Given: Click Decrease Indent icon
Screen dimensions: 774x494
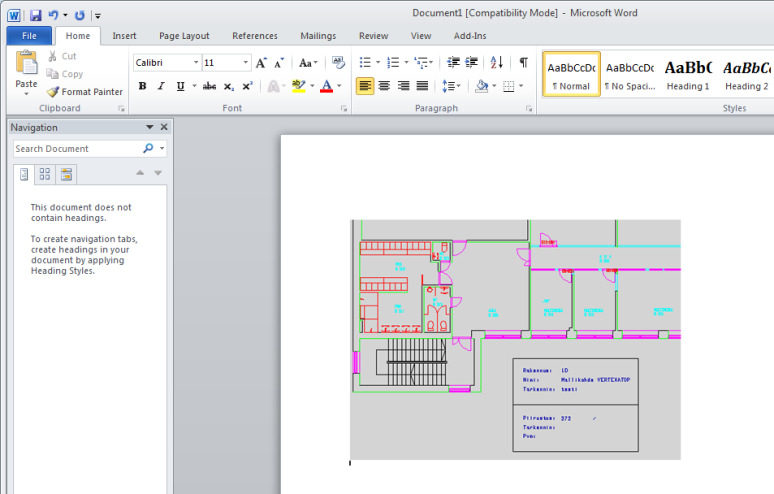Looking at the screenshot, I should 453,62.
